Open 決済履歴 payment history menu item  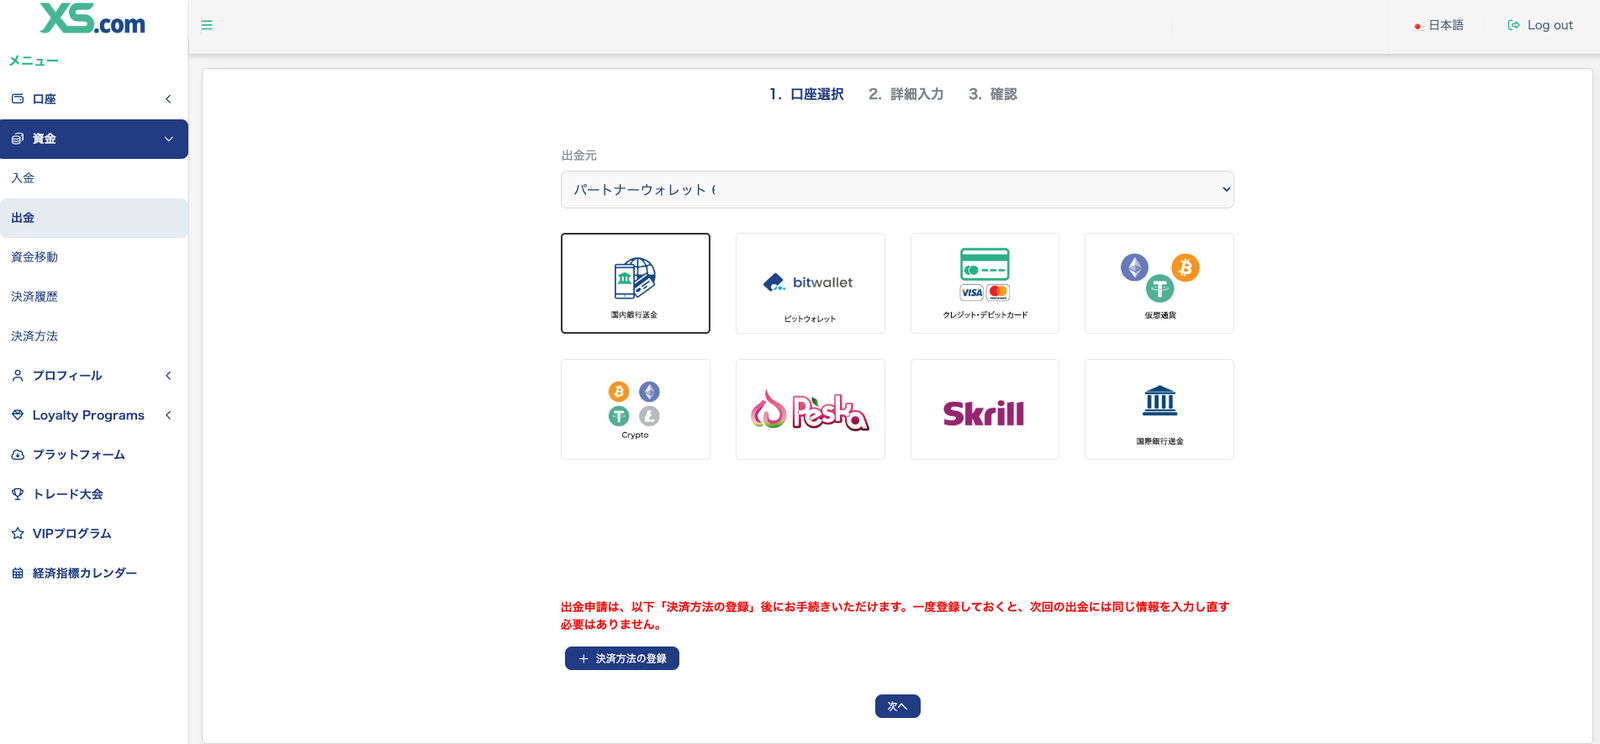(x=94, y=297)
